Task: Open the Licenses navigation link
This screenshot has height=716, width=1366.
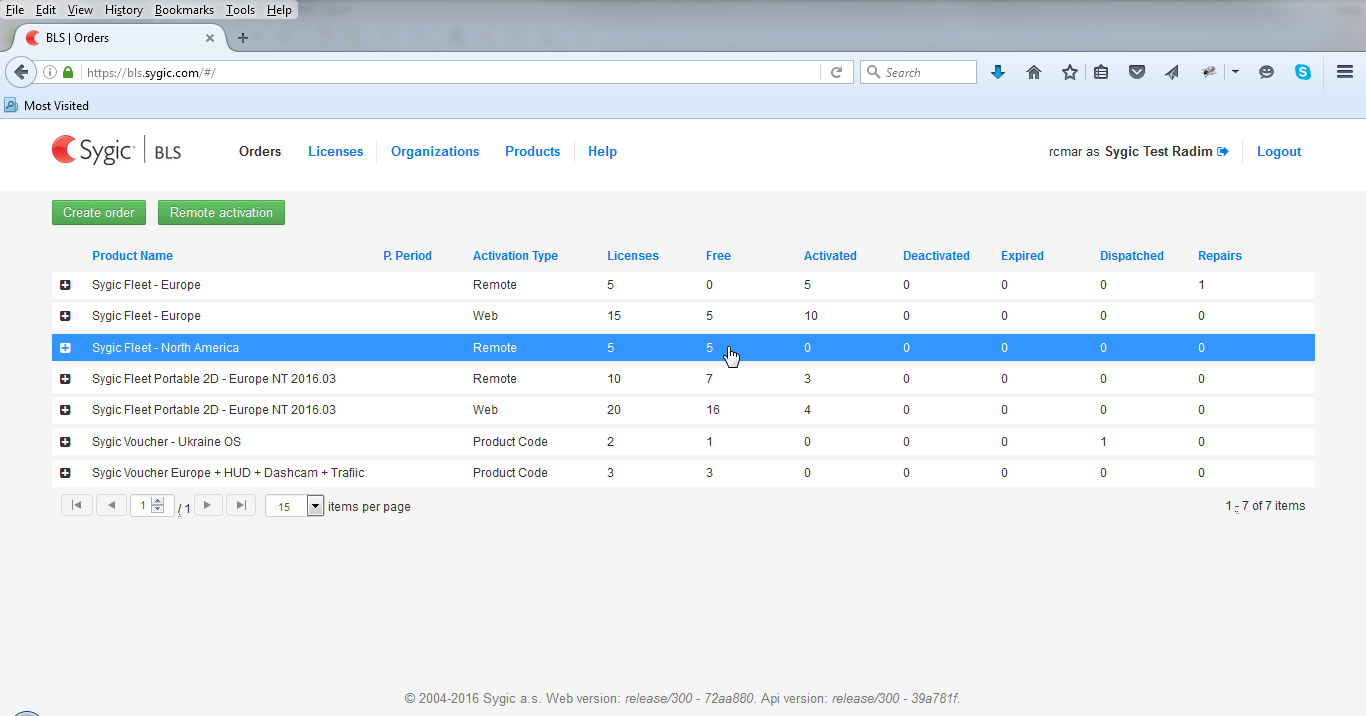Action: pyautogui.click(x=336, y=152)
